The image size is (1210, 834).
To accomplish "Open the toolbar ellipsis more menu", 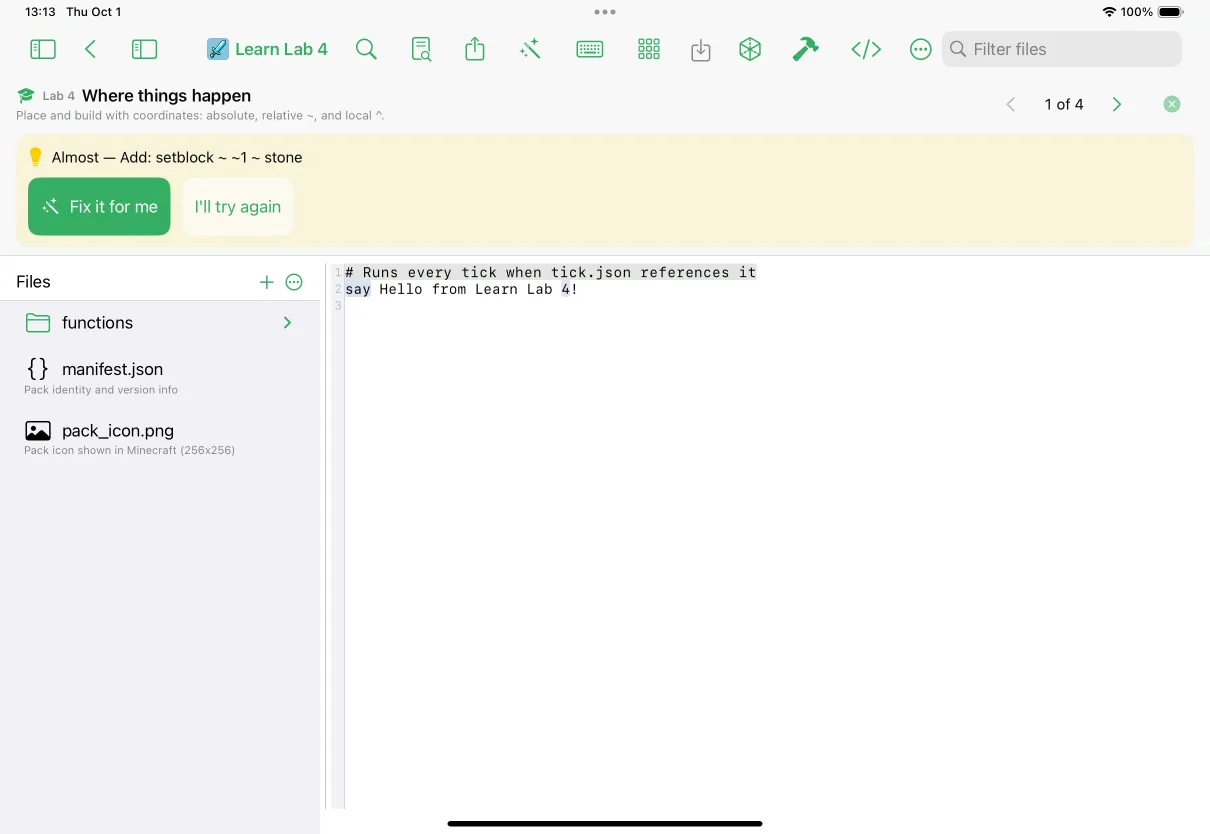I will [x=921, y=49].
